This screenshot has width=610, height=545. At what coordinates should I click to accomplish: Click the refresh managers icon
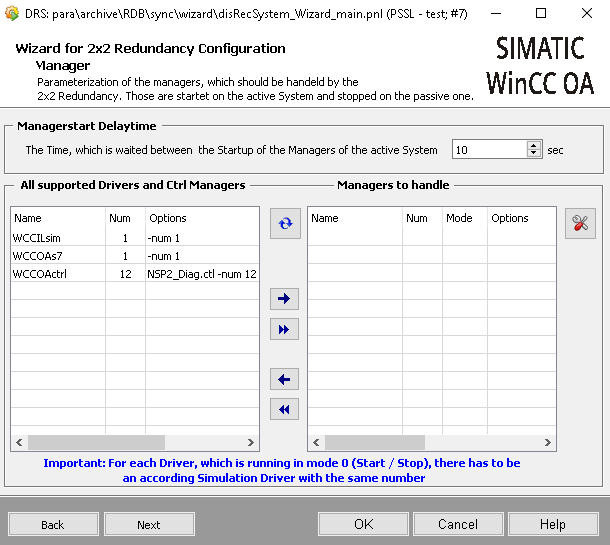285,224
